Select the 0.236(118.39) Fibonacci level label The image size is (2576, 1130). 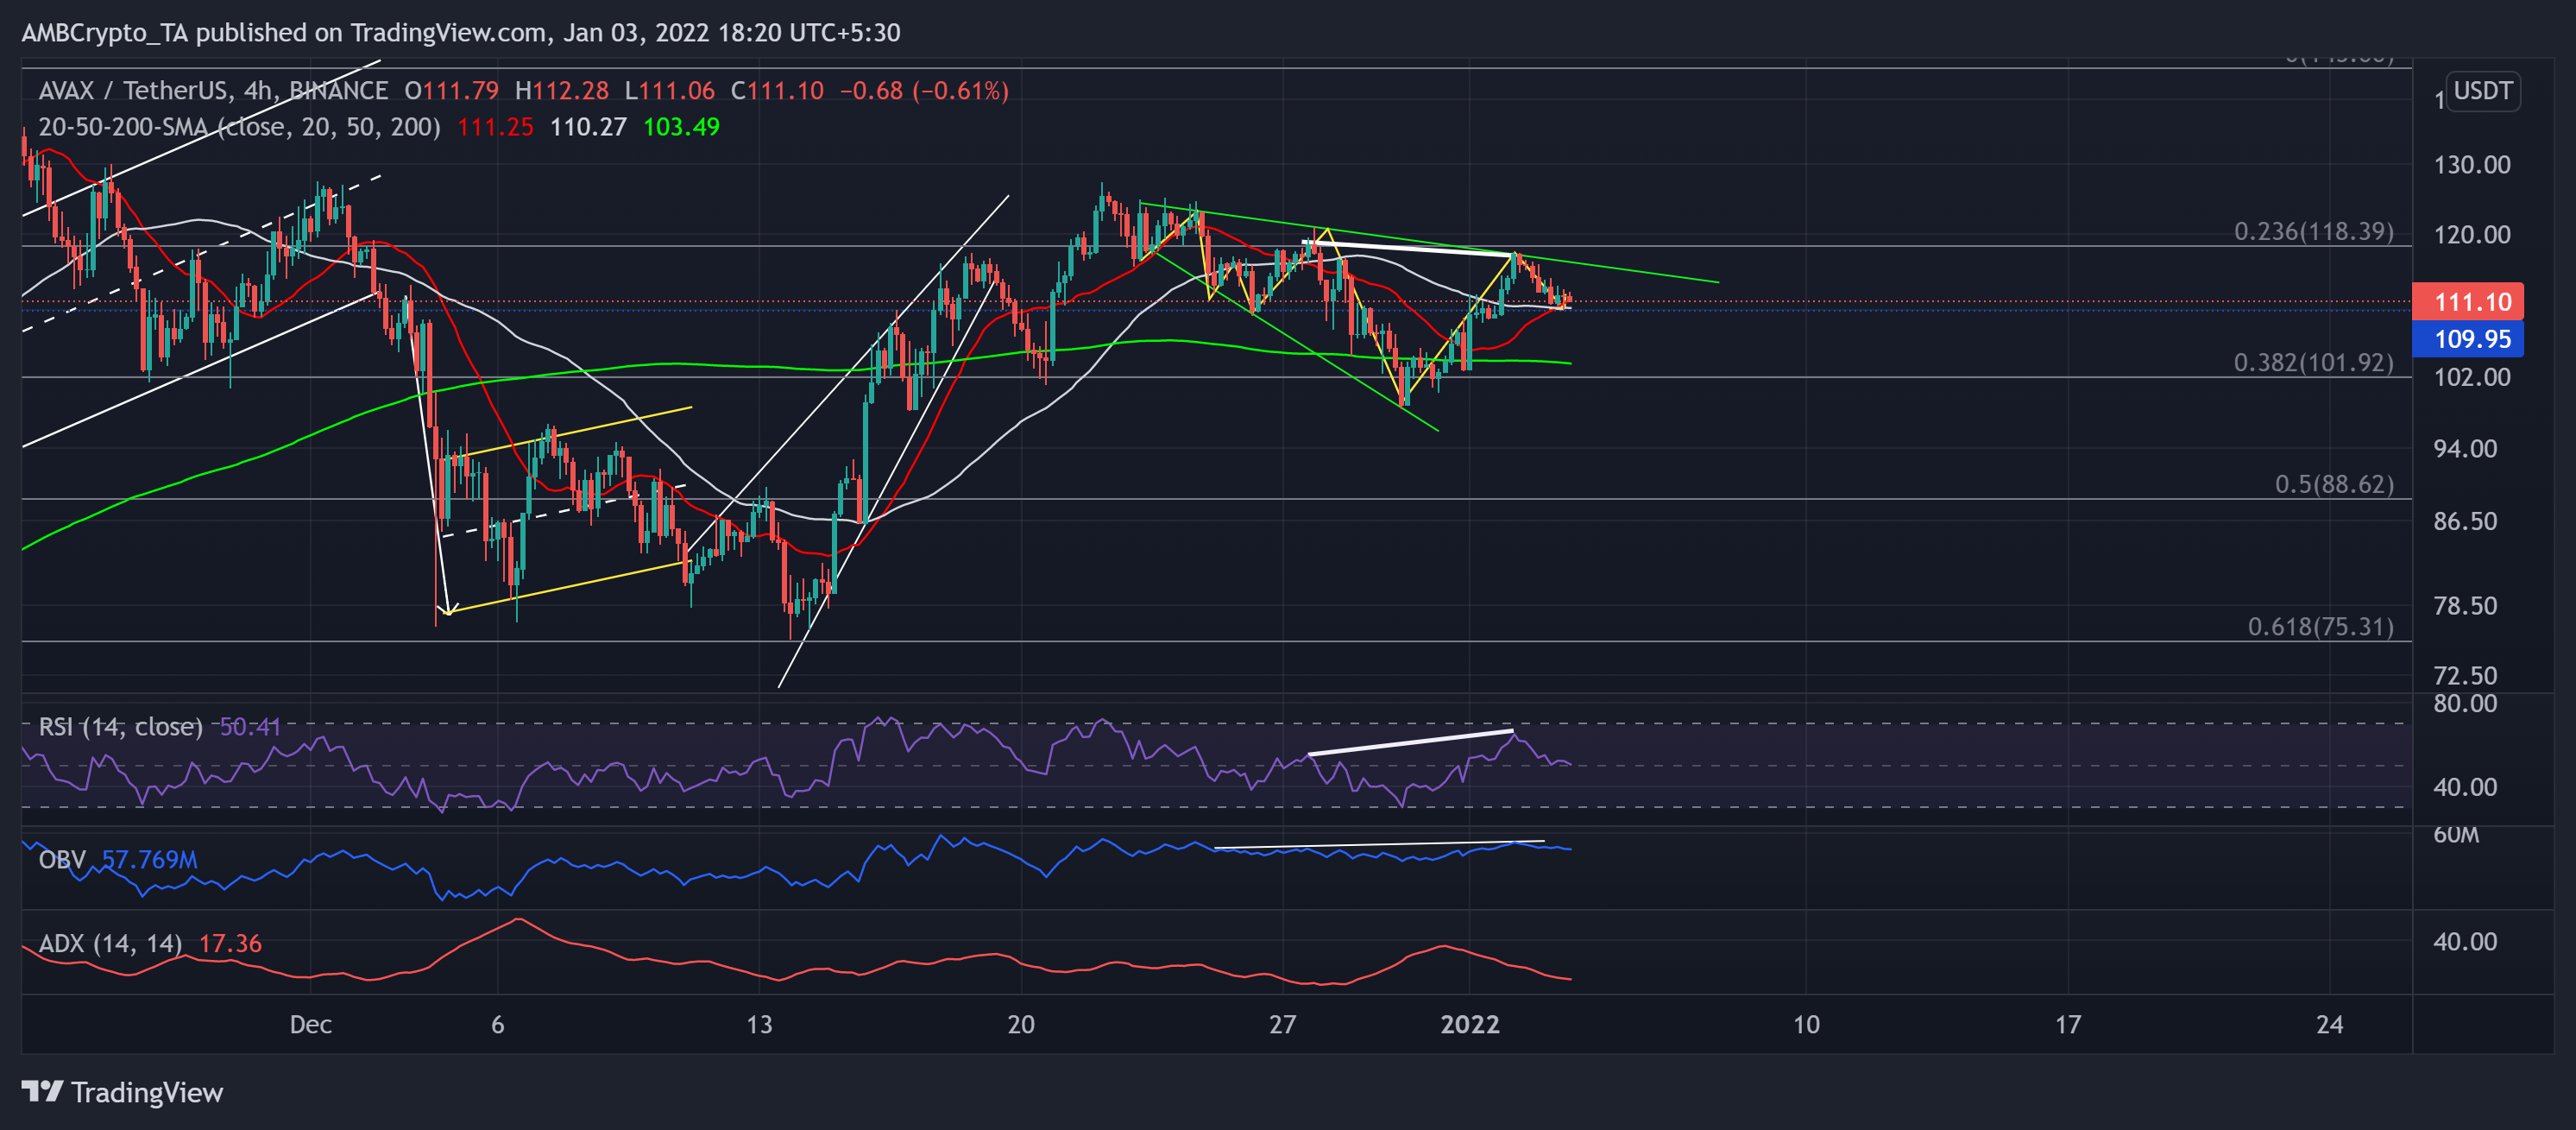coord(2314,232)
